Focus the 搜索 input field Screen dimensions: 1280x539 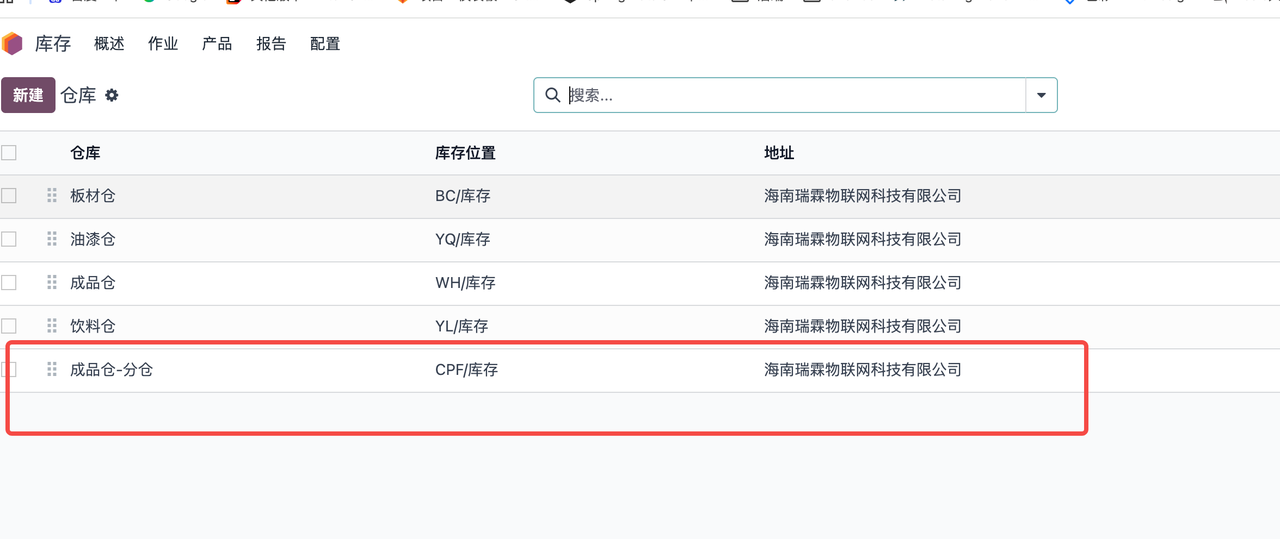[795, 95]
